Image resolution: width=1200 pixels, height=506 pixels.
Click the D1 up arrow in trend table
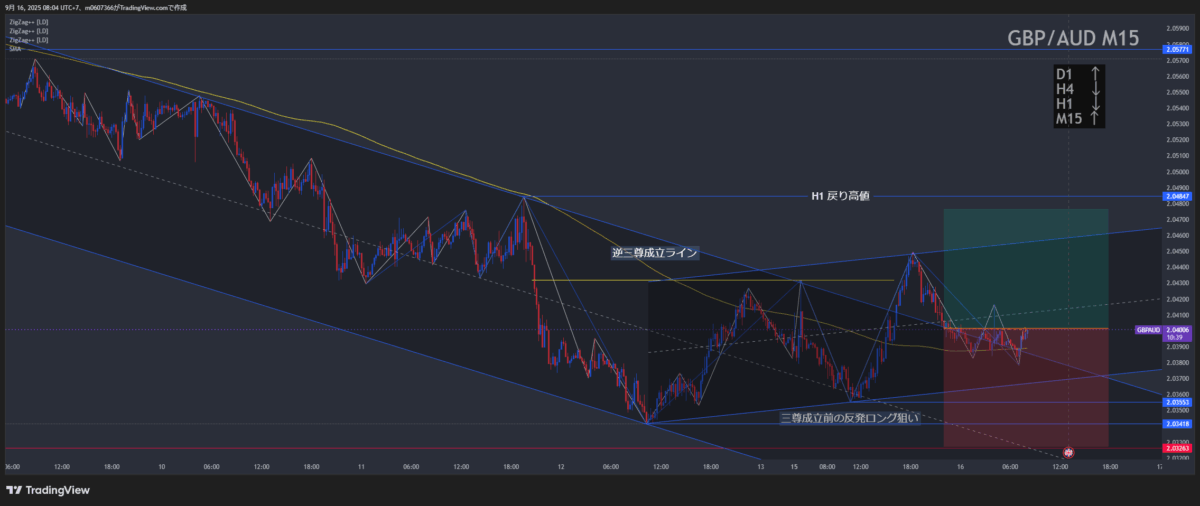tap(1096, 74)
